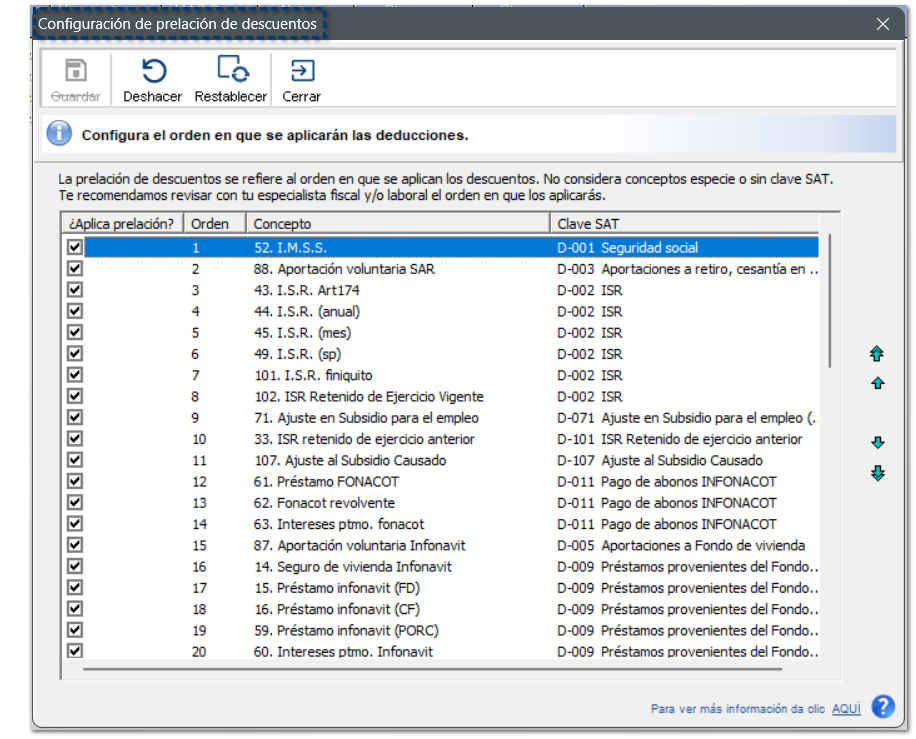
Task: Click the vertical scrollbar of the list
Action: point(829,300)
